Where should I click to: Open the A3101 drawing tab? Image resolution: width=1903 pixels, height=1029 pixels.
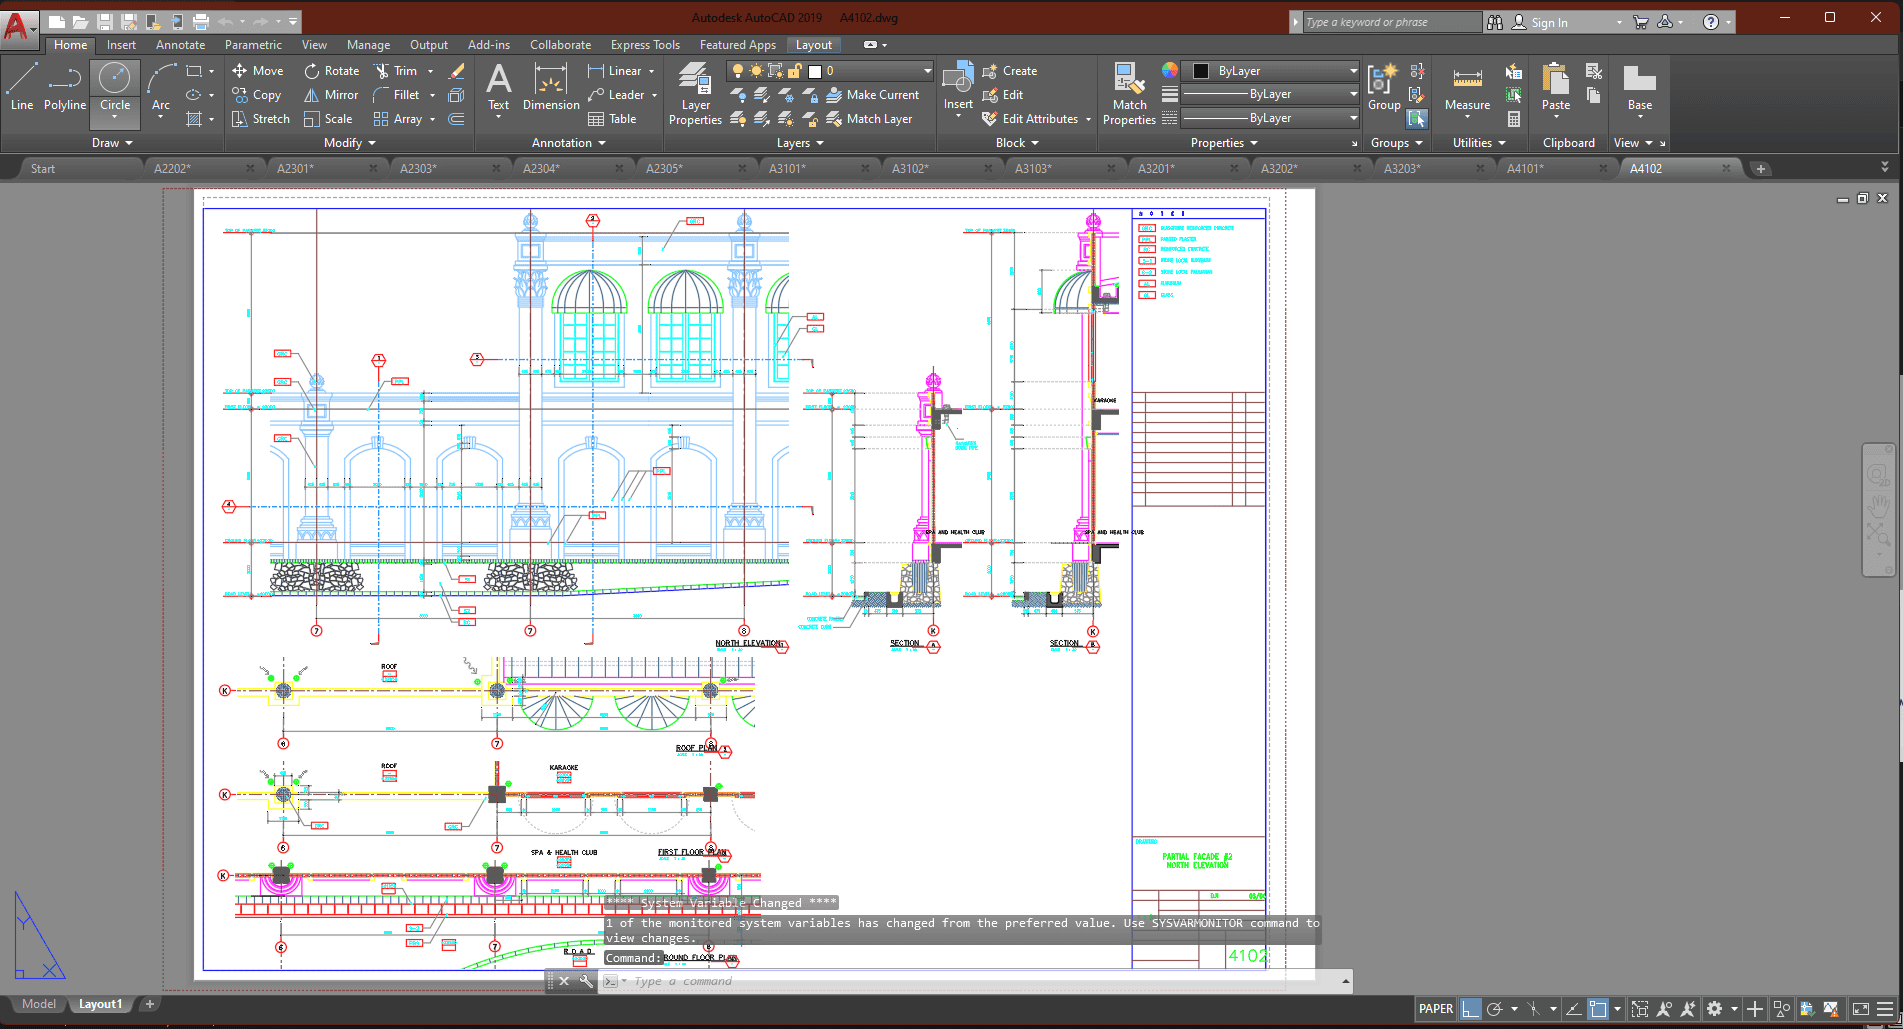pyautogui.click(x=787, y=167)
